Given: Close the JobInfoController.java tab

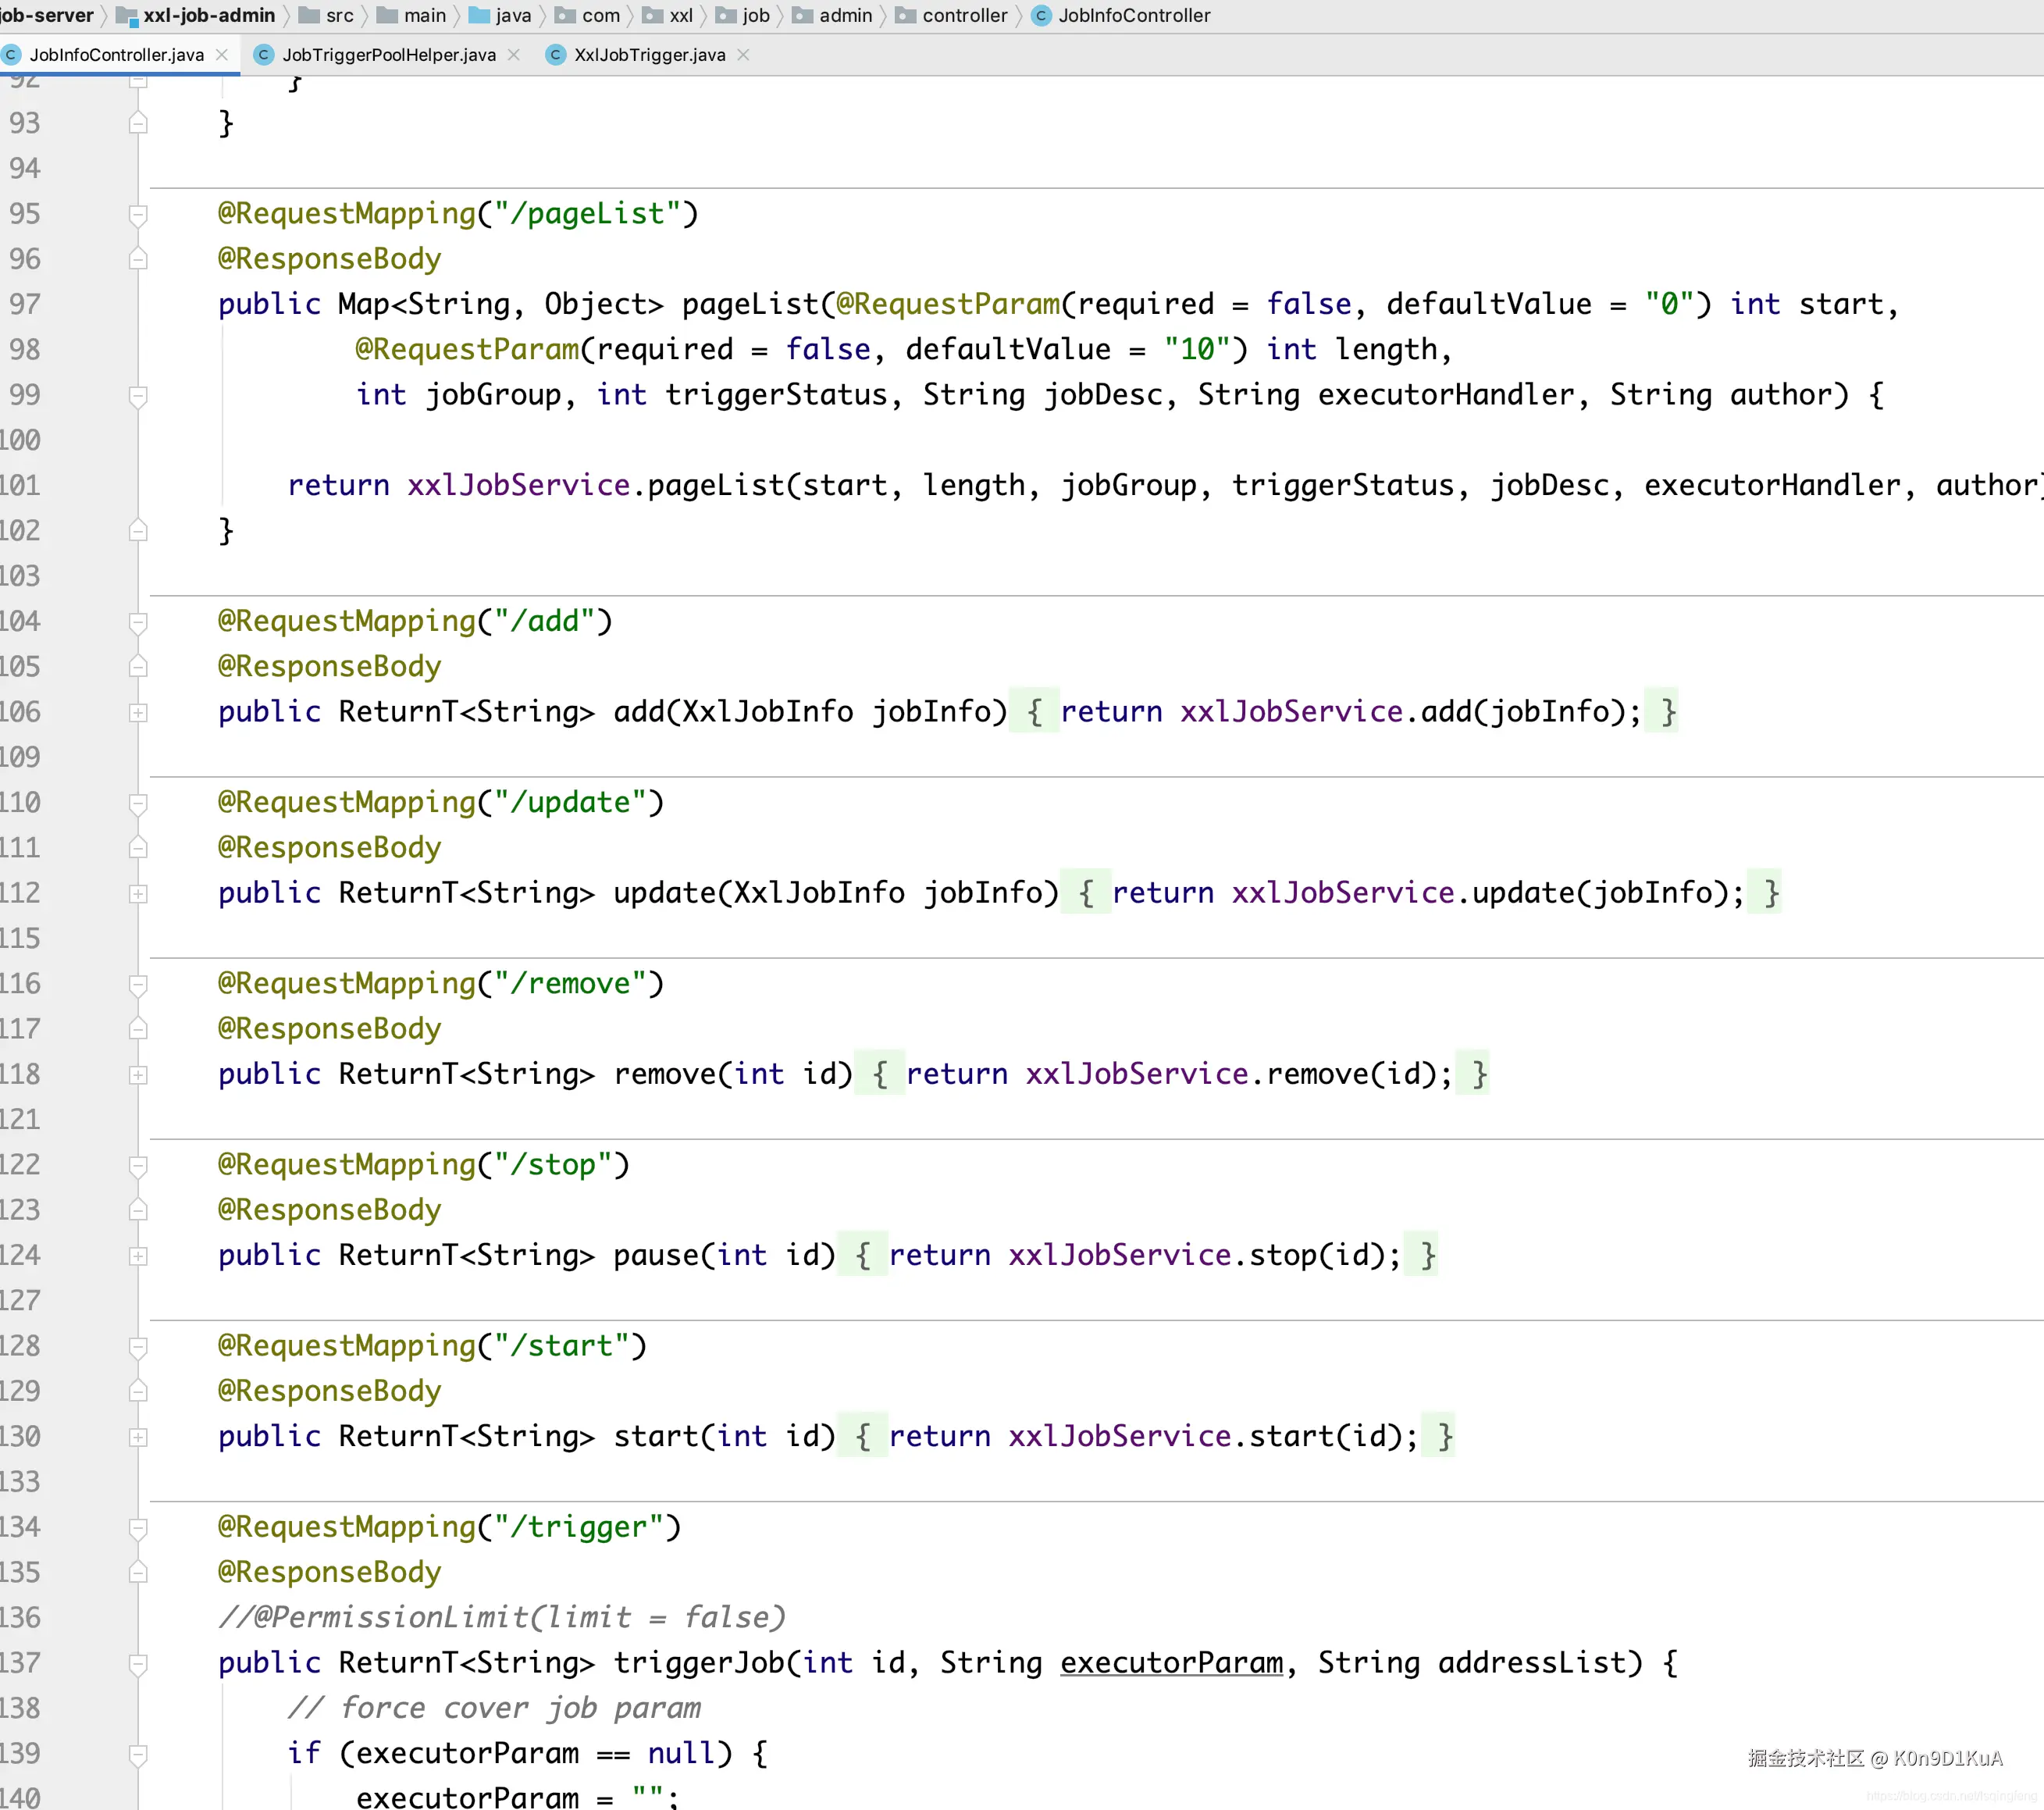Looking at the screenshot, I should (x=222, y=55).
